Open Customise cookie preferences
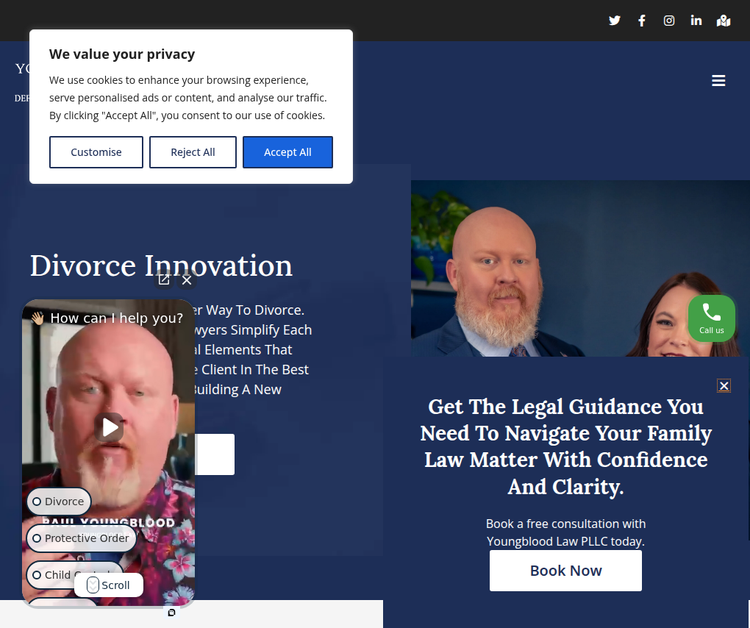This screenshot has width=750, height=628. pyautogui.click(x=96, y=152)
